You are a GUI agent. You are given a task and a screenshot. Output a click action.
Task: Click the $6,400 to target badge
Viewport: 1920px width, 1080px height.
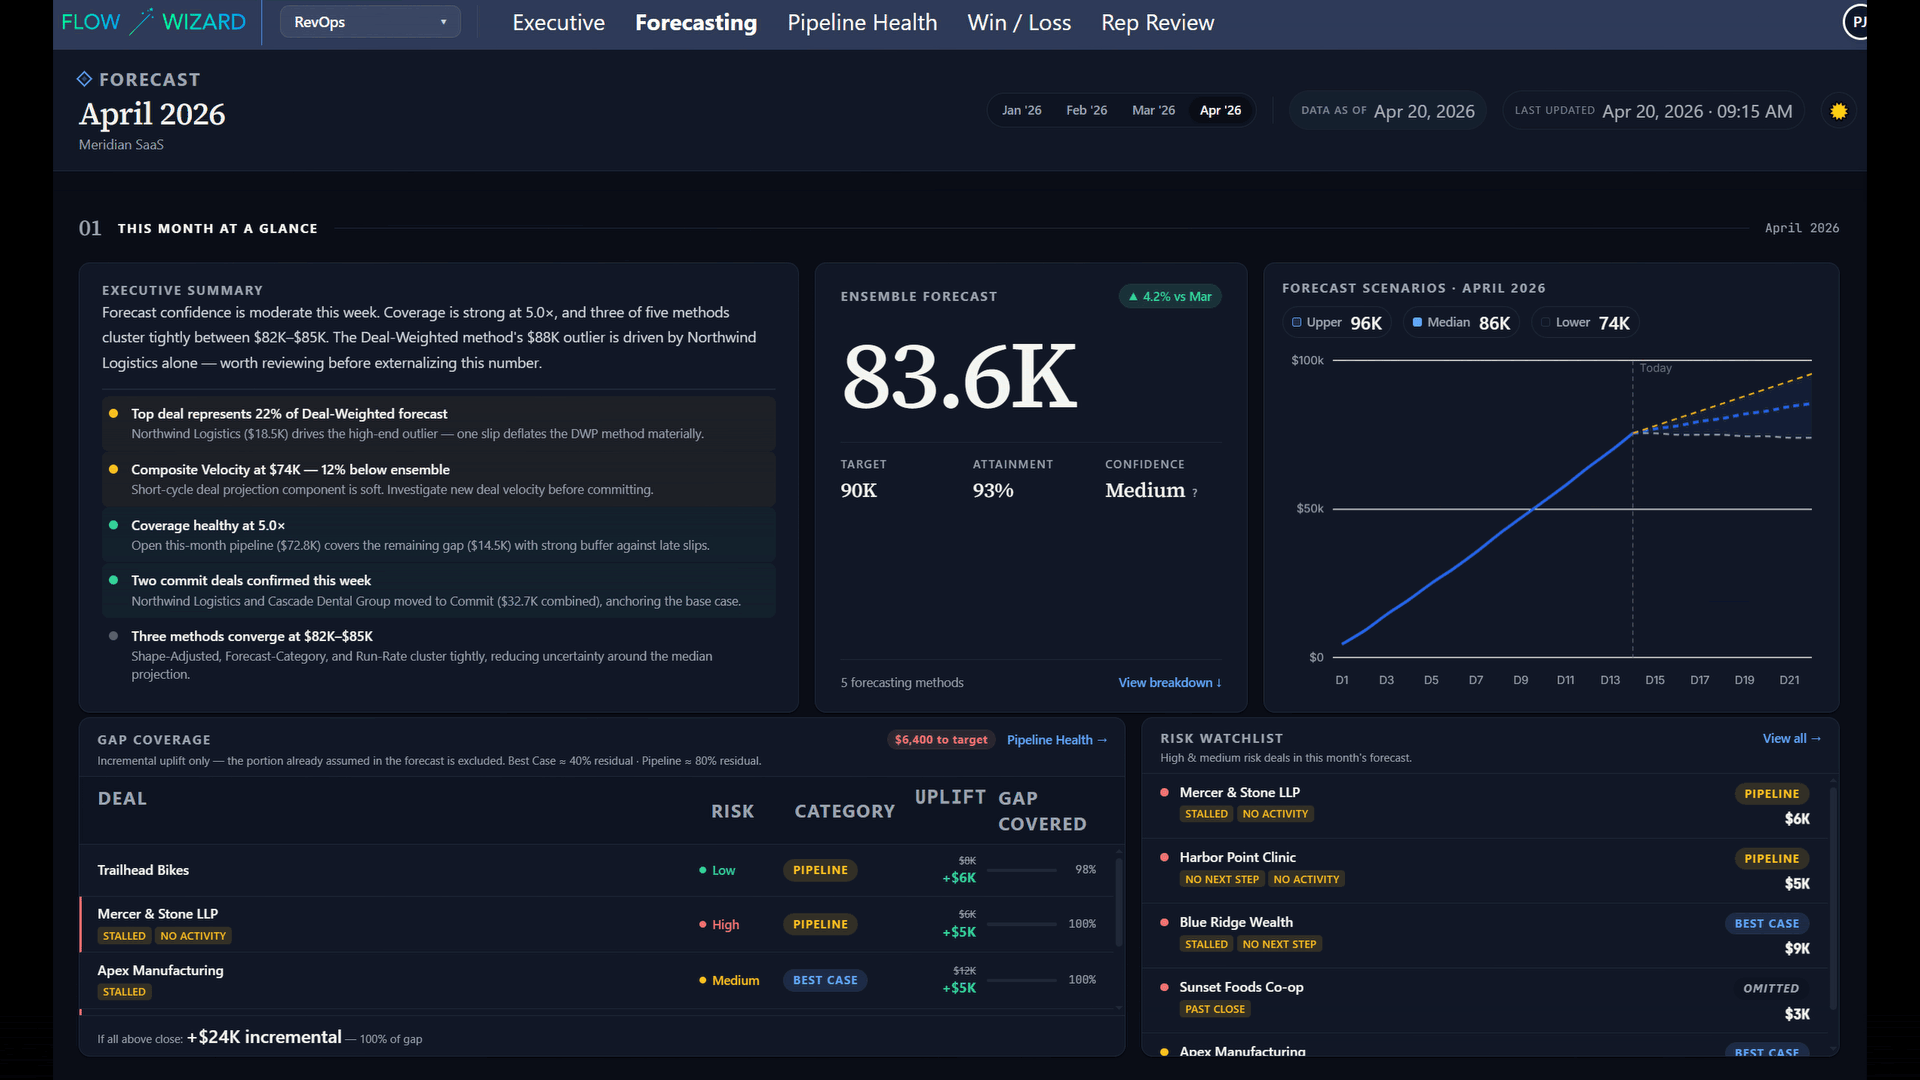pyautogui.click(x=940, y=740)
